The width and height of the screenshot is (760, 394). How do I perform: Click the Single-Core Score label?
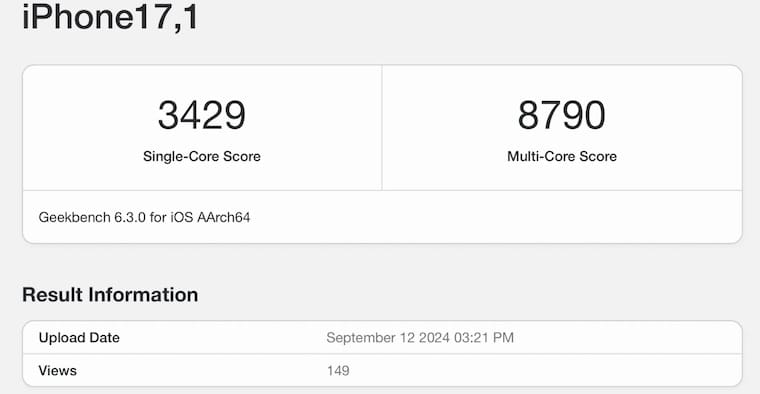[202, 157]
